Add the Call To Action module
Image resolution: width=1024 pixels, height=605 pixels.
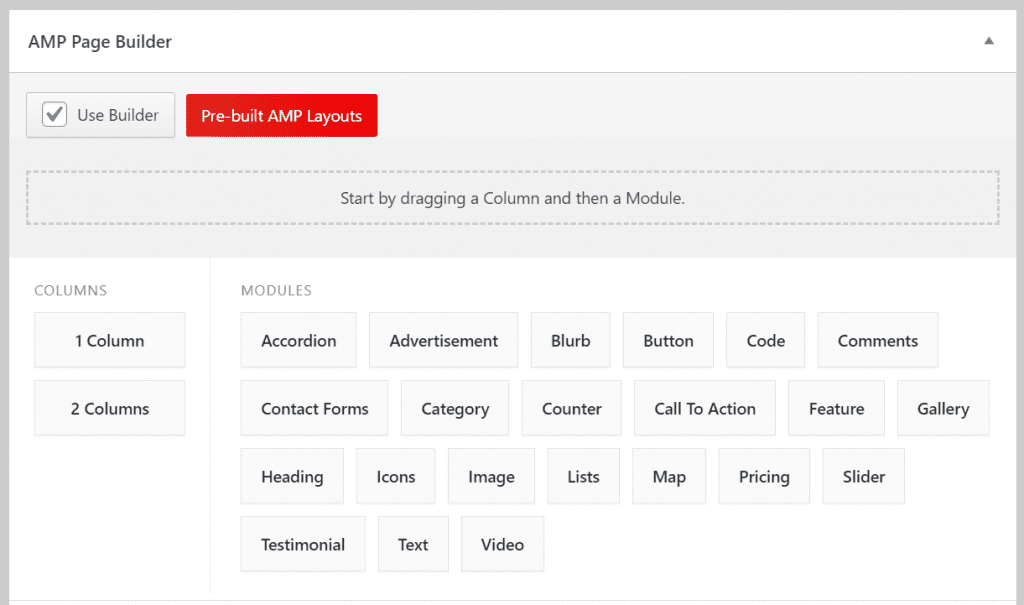[704, 408]
